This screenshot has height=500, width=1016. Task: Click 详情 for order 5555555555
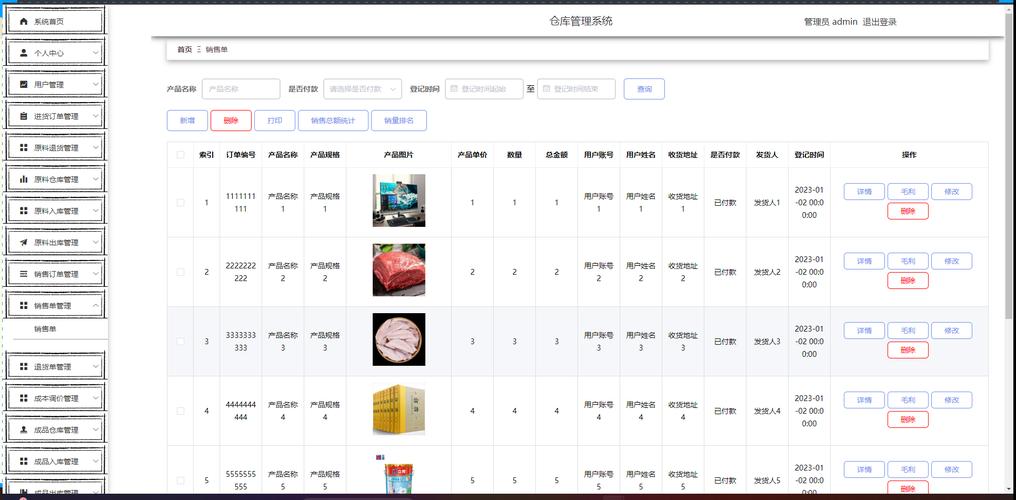click(864, 469)
